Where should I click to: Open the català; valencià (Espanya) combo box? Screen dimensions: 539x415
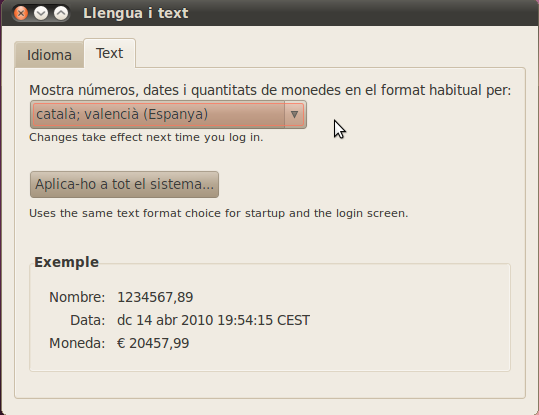[168, 114]
